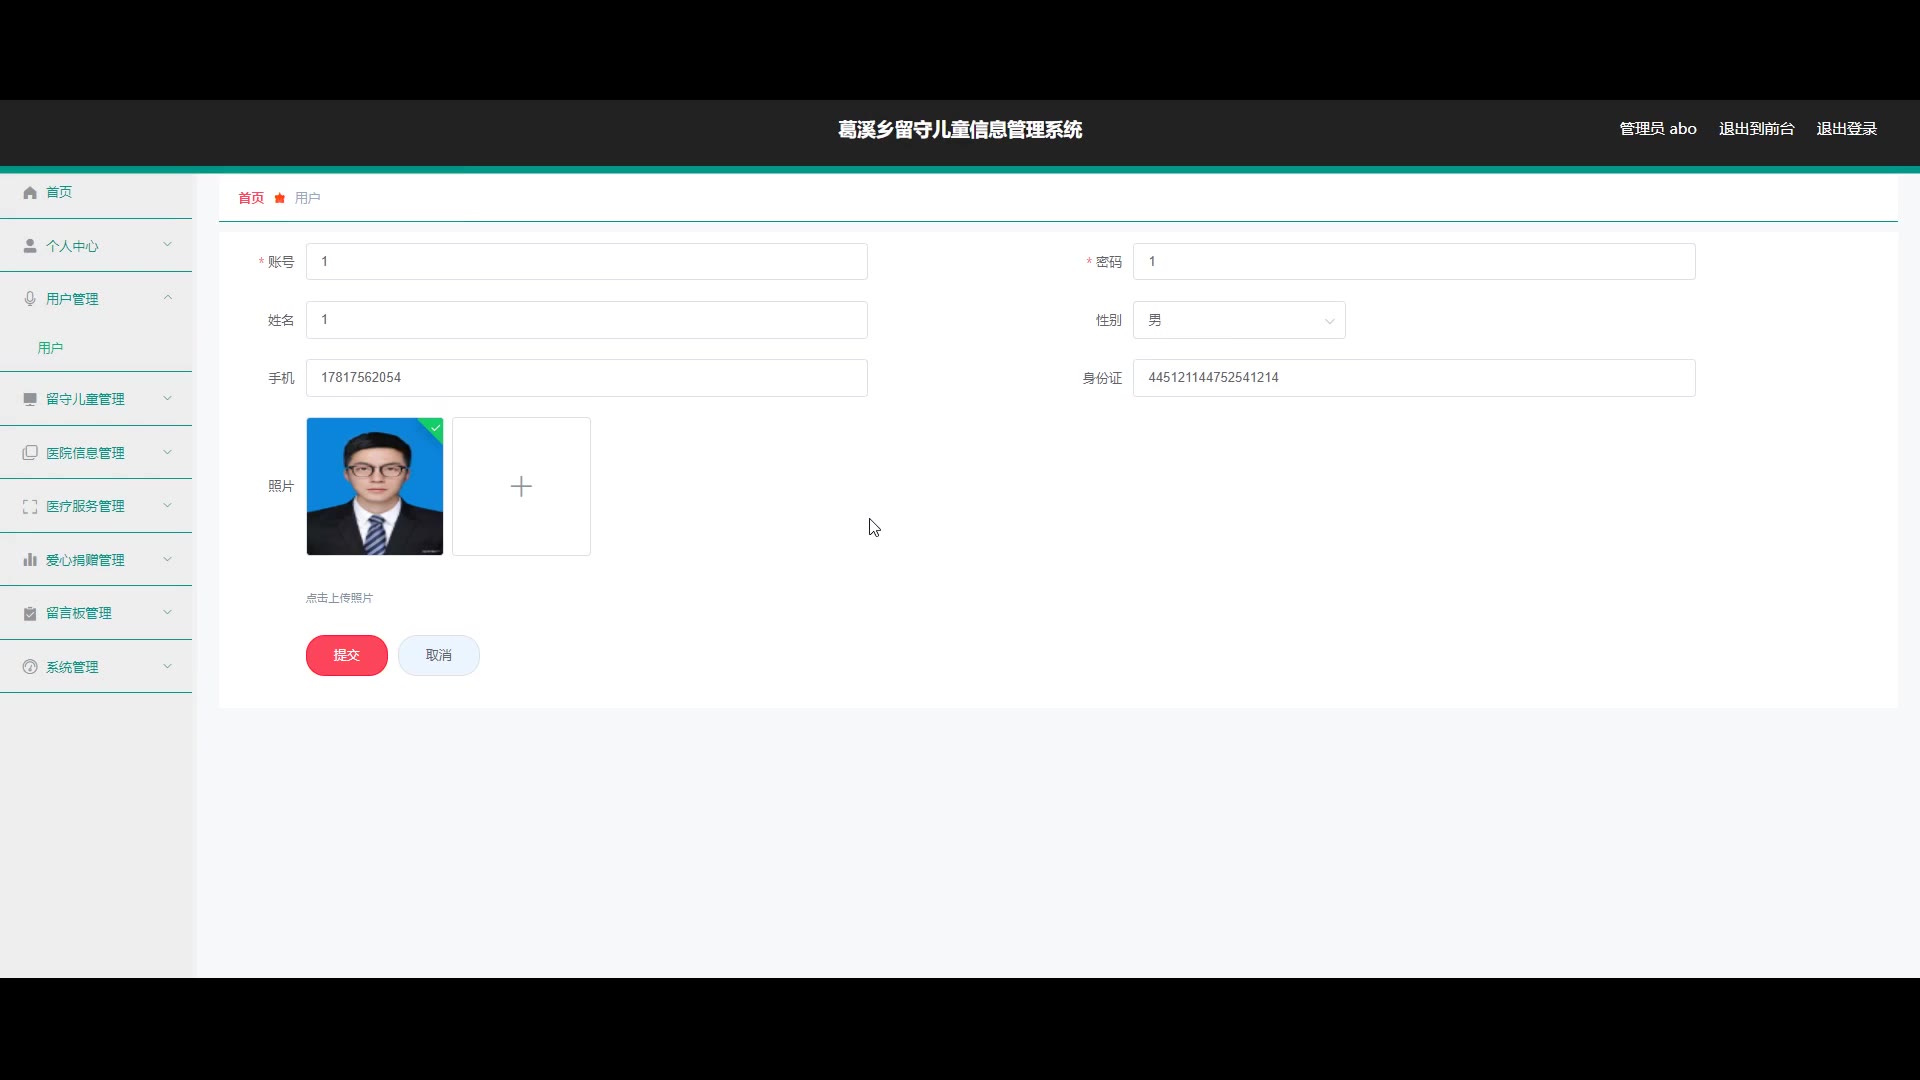
Task: Click the 手机 phone number field
Action: click(586, 378)
